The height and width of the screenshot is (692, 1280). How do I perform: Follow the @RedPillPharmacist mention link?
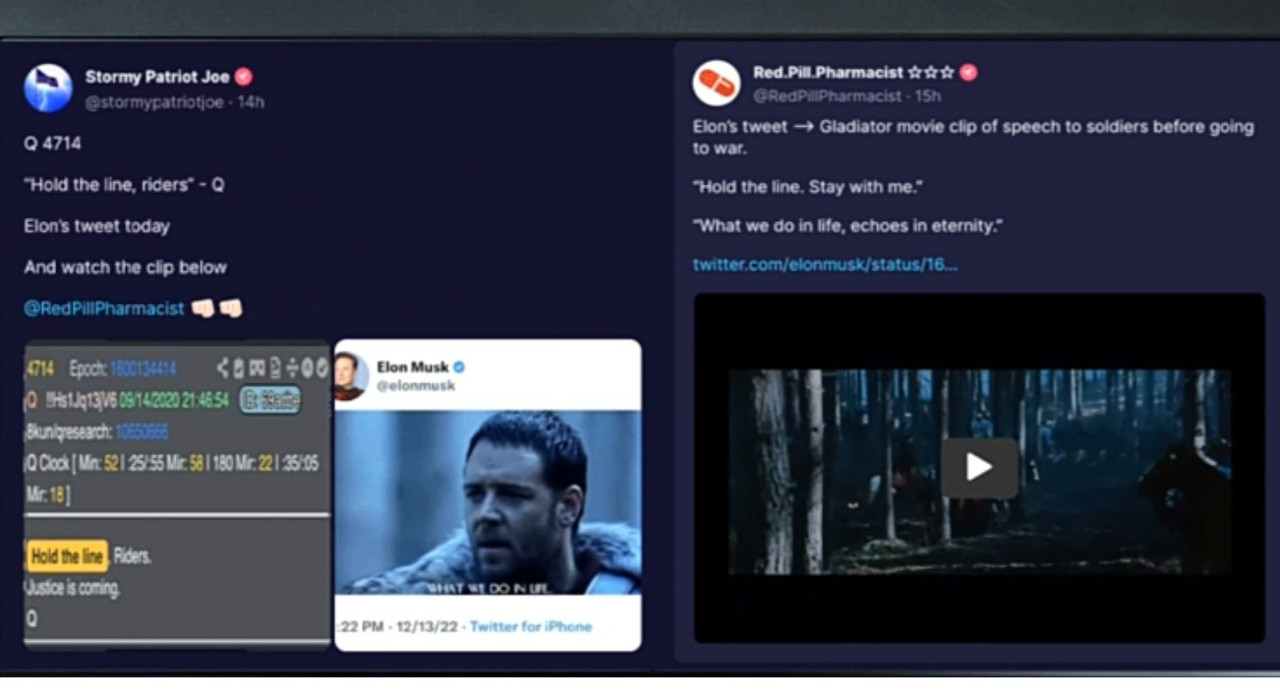tap(104, 308)
